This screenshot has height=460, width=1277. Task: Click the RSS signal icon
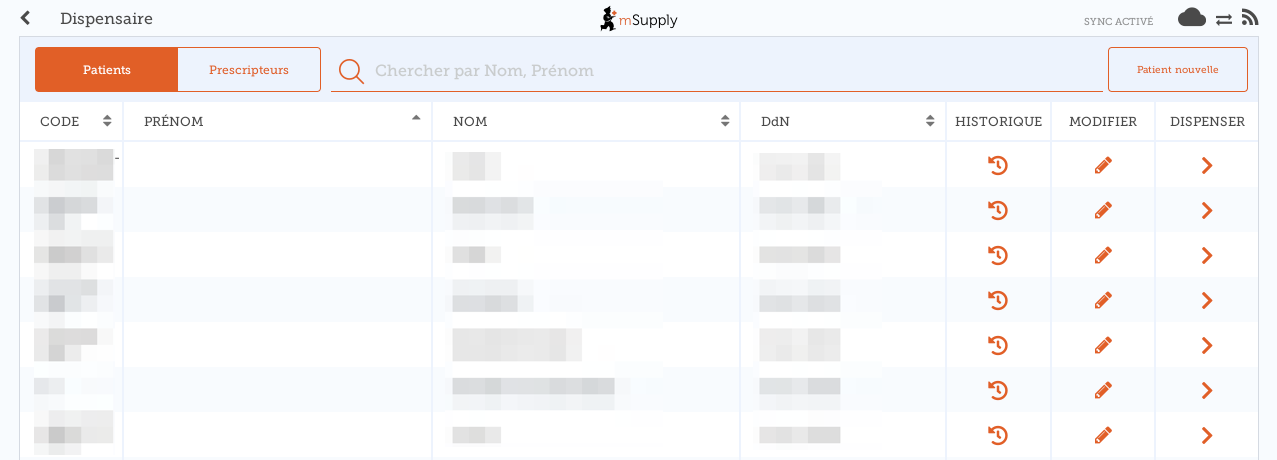1249,18
